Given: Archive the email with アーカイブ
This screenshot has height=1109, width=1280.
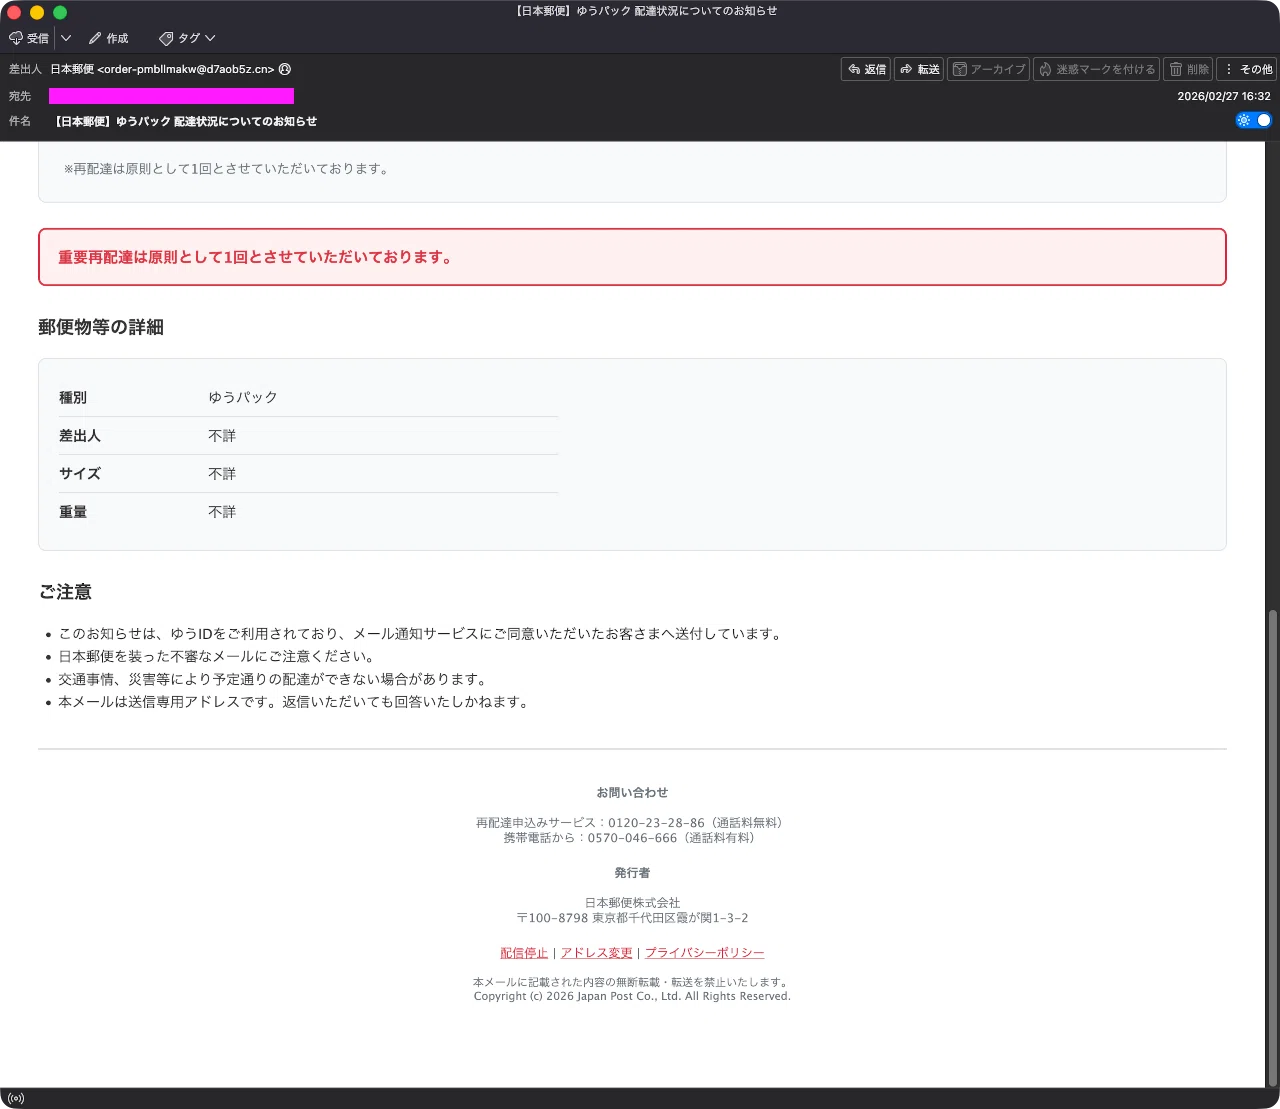Looking at the screenshot, I should point(988,69).
